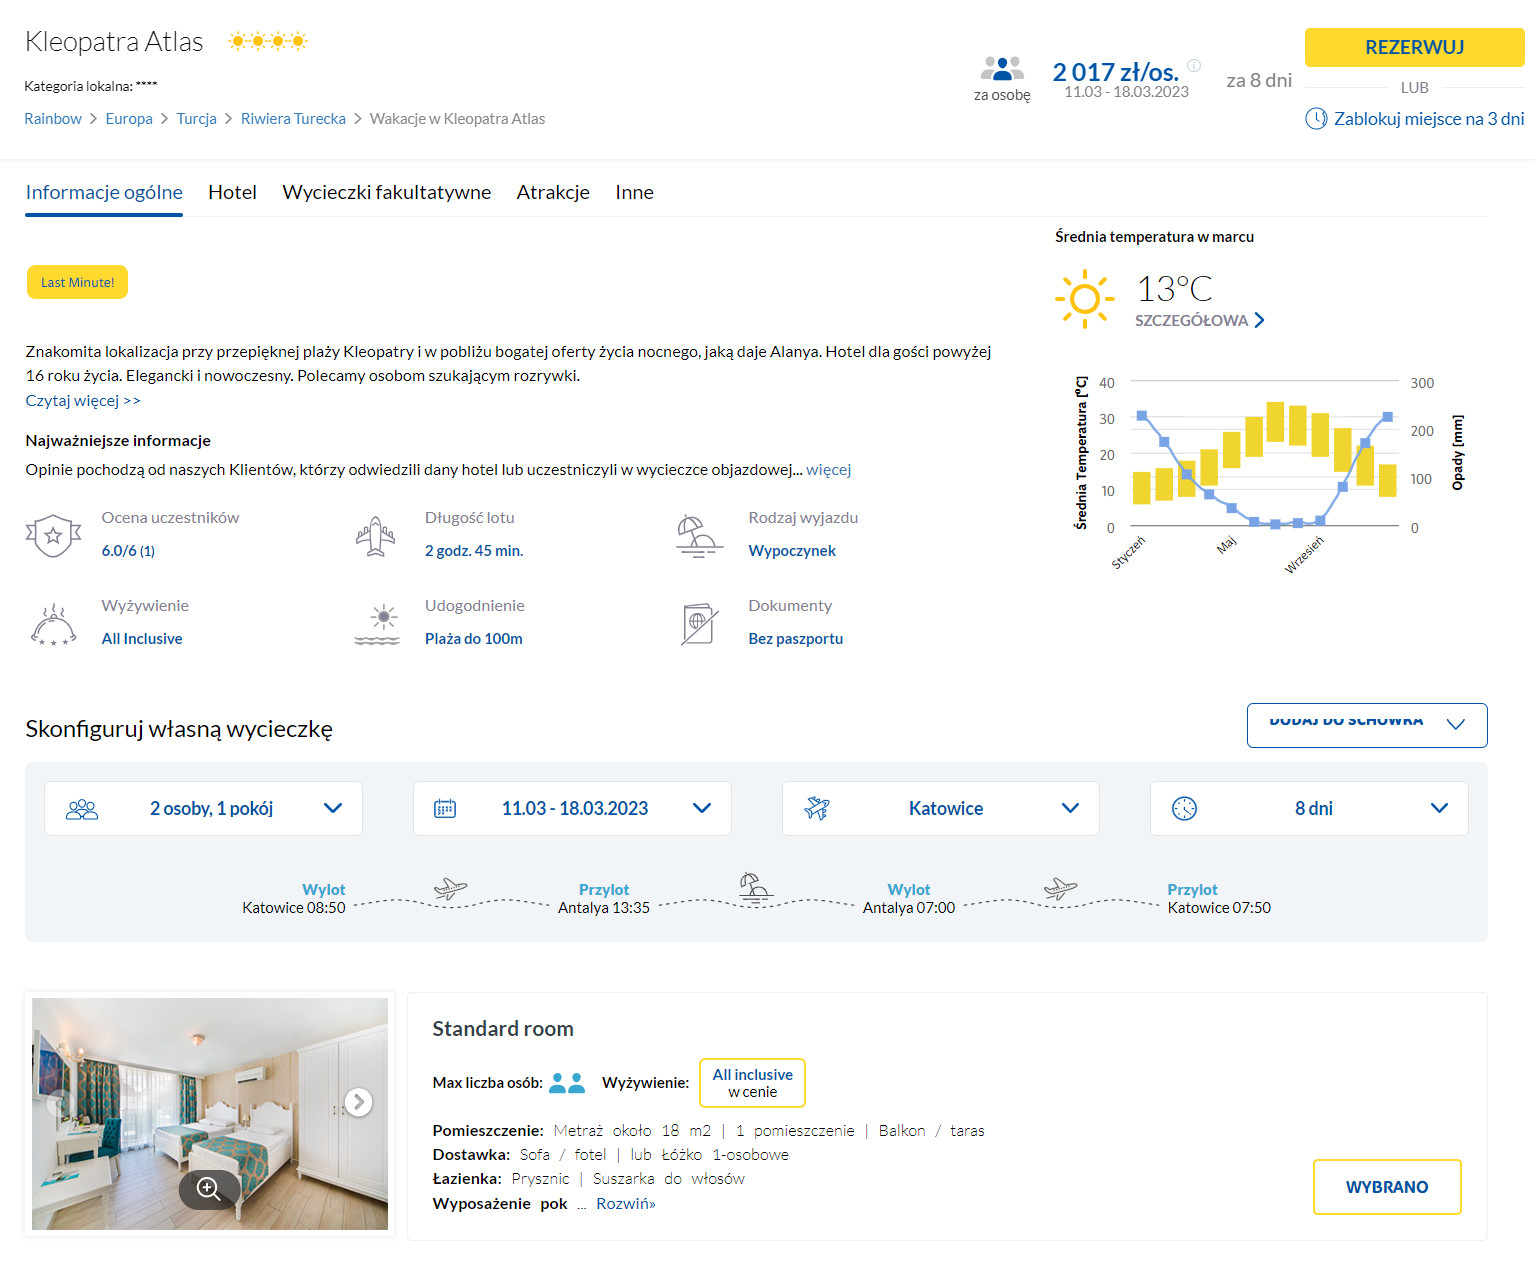Viewport: 1535px width, 1265px height.
Task: Click the clock icon next to Zablokuj miejsce
Action: coord(1316,119)
